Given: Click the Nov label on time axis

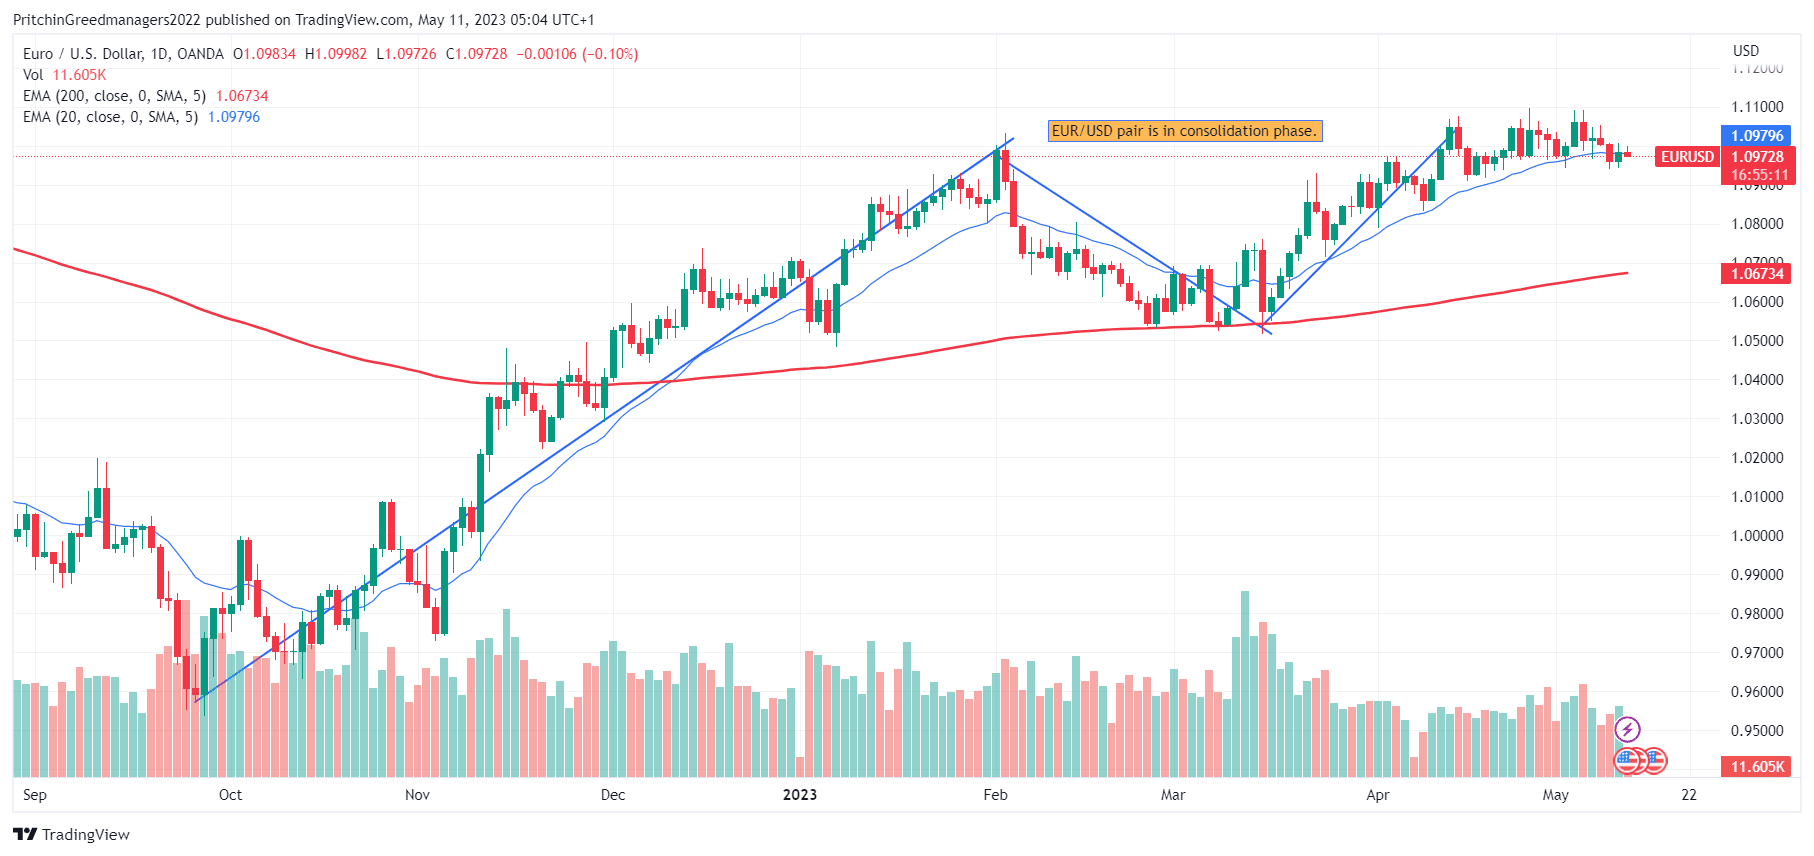Looking at the screenshot, I should click(x=417, y=795).
